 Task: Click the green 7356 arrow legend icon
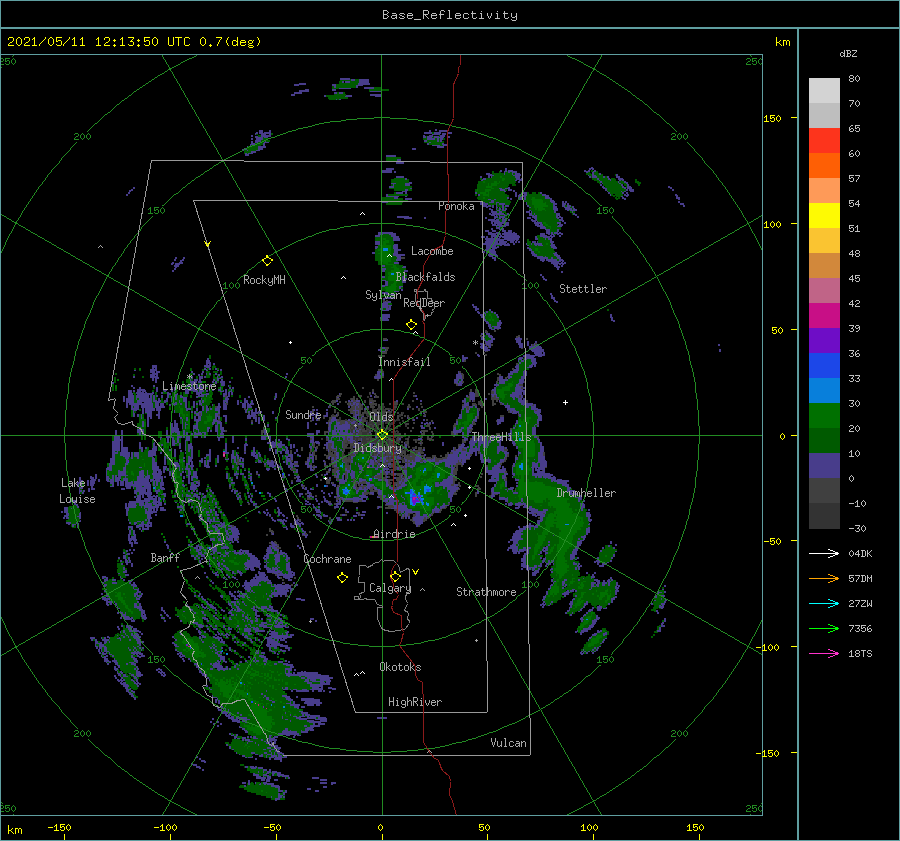pyautogui.click(x=824, y=628)
